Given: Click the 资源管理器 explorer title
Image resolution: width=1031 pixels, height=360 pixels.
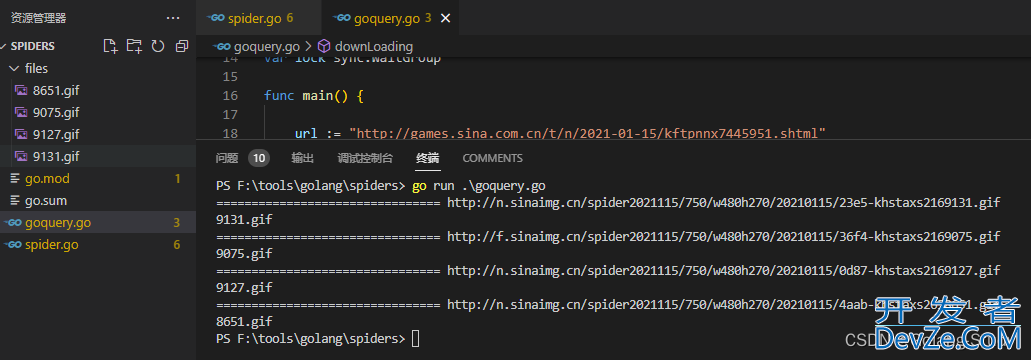Looking at the screenshot, I should [x=38, y=18].
